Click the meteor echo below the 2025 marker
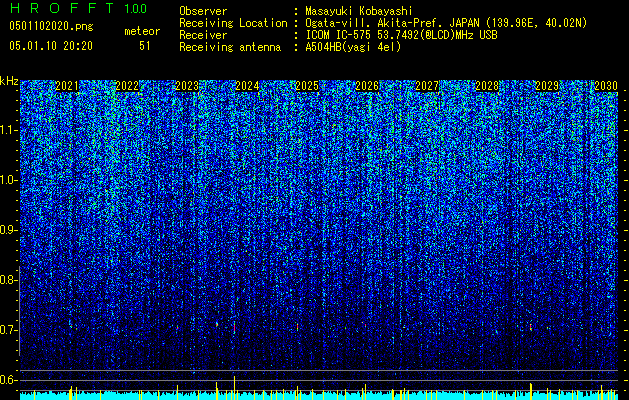 click(297, 327)
